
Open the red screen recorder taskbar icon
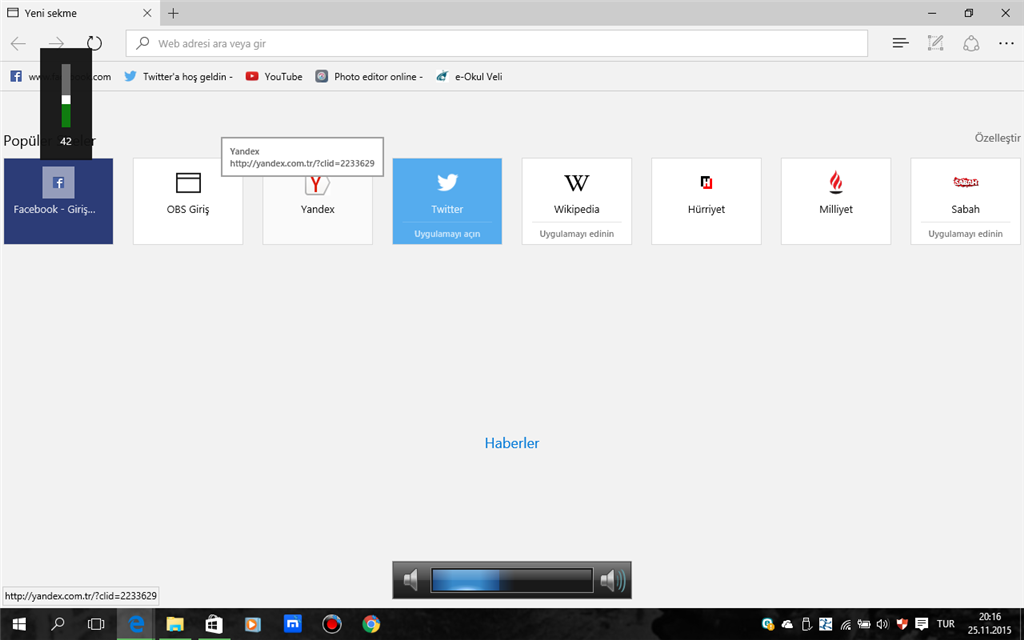click(x=332, y=624)
